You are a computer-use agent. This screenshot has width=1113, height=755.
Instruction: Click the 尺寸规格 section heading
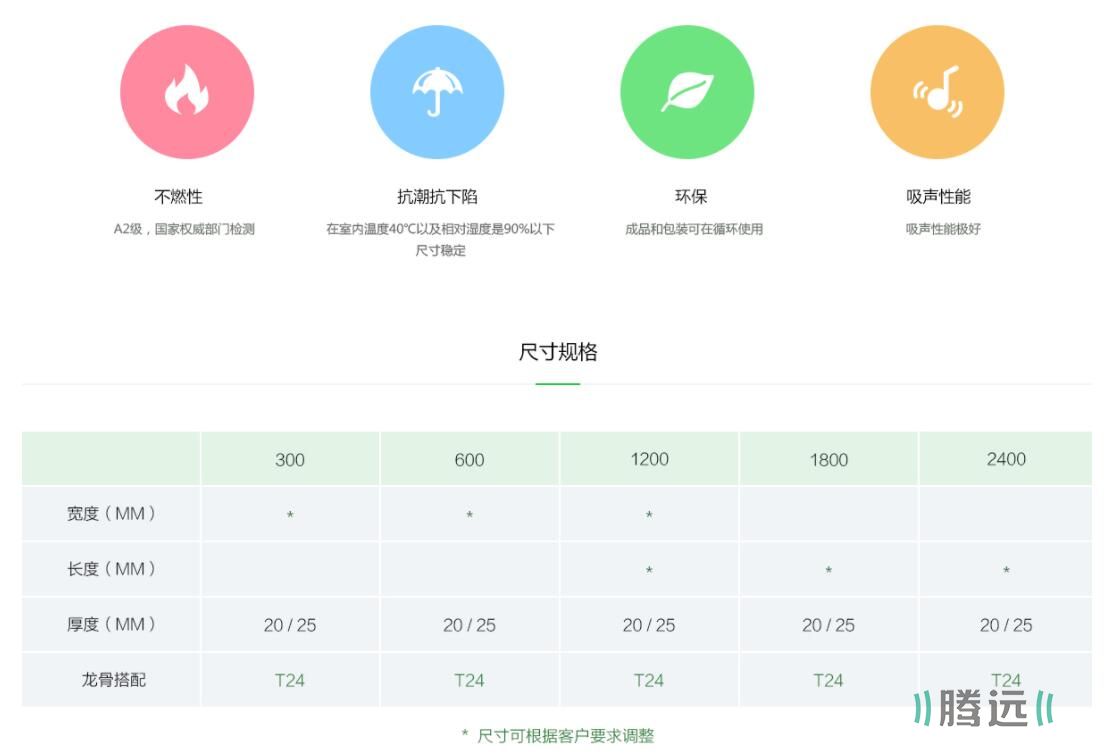pyautogui.click(x=558, y=352)
